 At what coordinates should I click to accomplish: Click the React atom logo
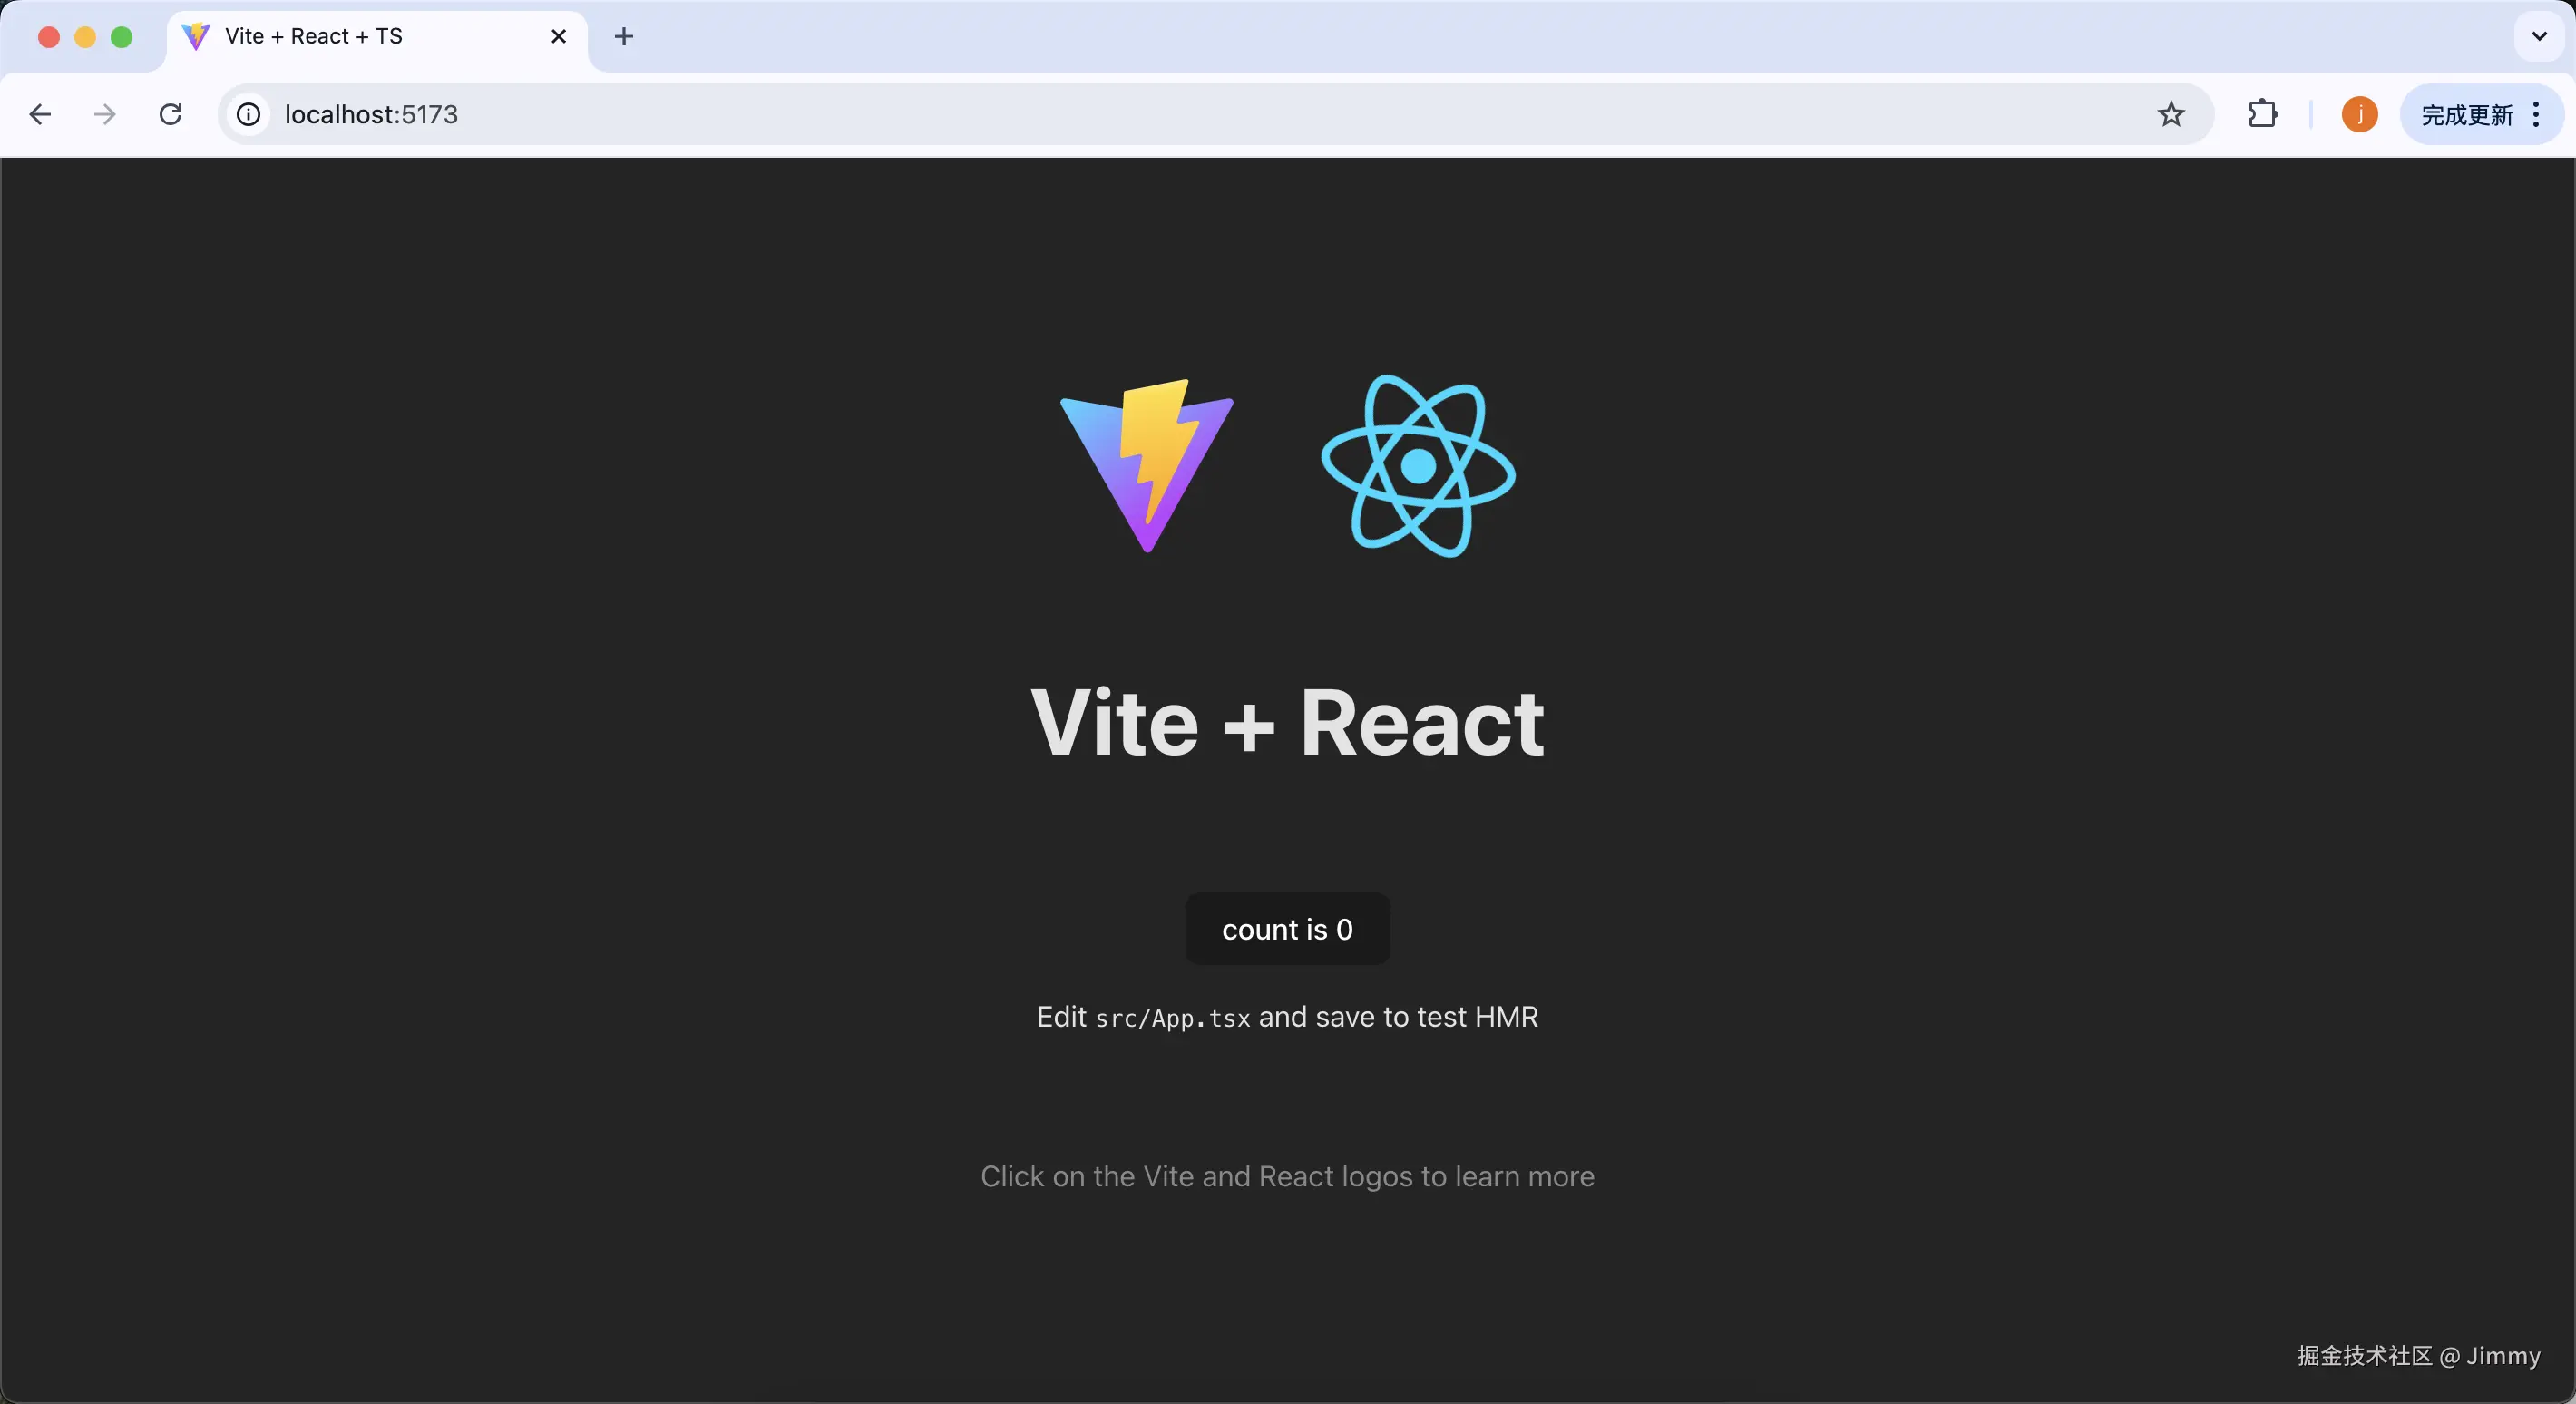1418,466
